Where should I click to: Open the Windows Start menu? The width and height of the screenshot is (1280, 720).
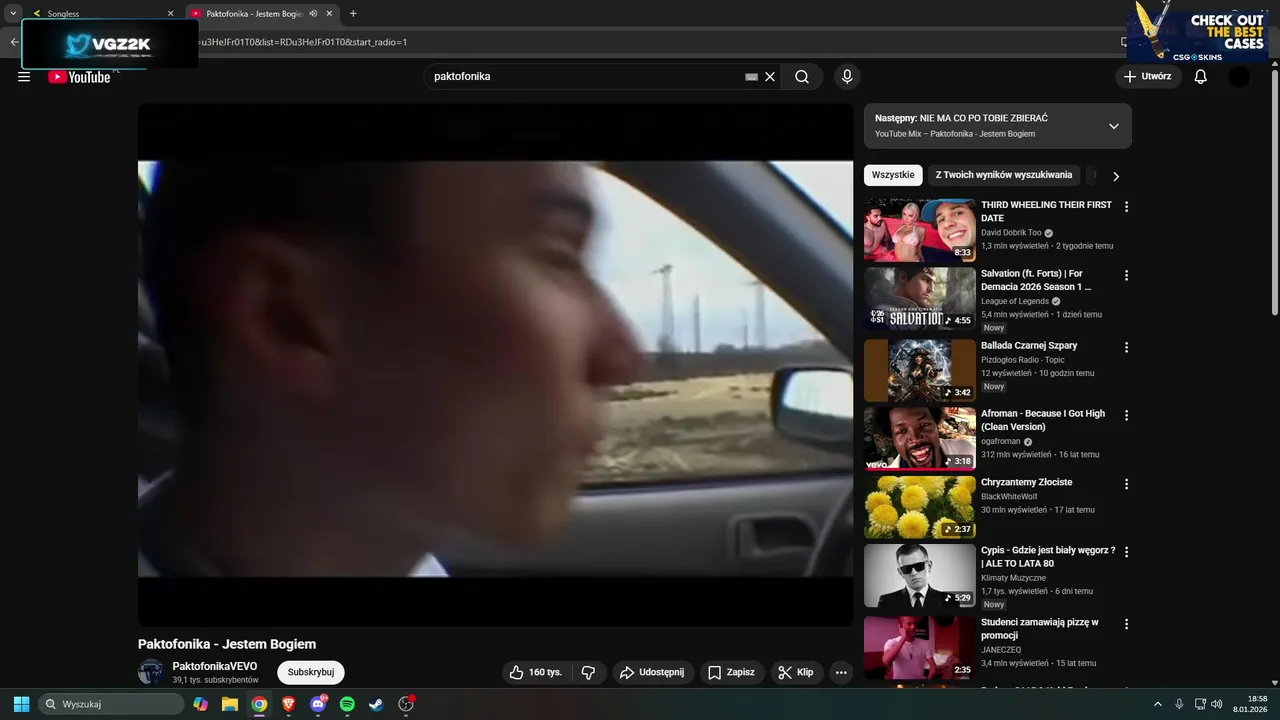tap(21, 704)
